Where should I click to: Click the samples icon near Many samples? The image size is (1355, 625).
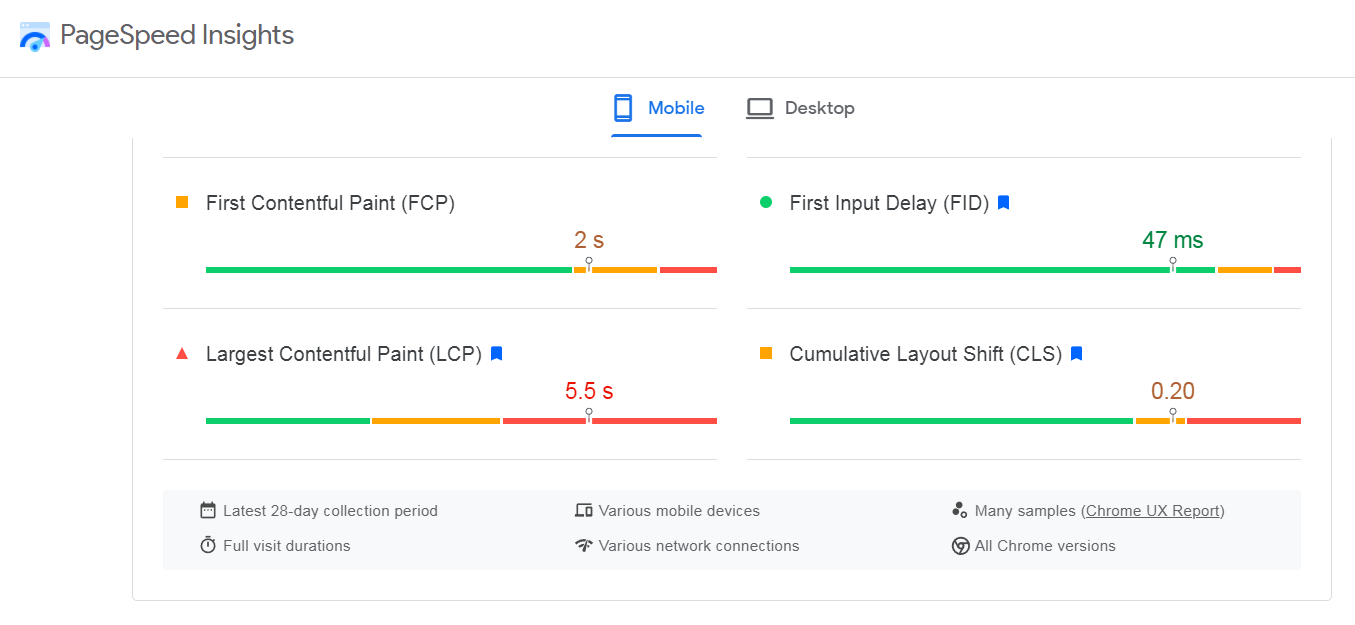(x=960, y=510)
